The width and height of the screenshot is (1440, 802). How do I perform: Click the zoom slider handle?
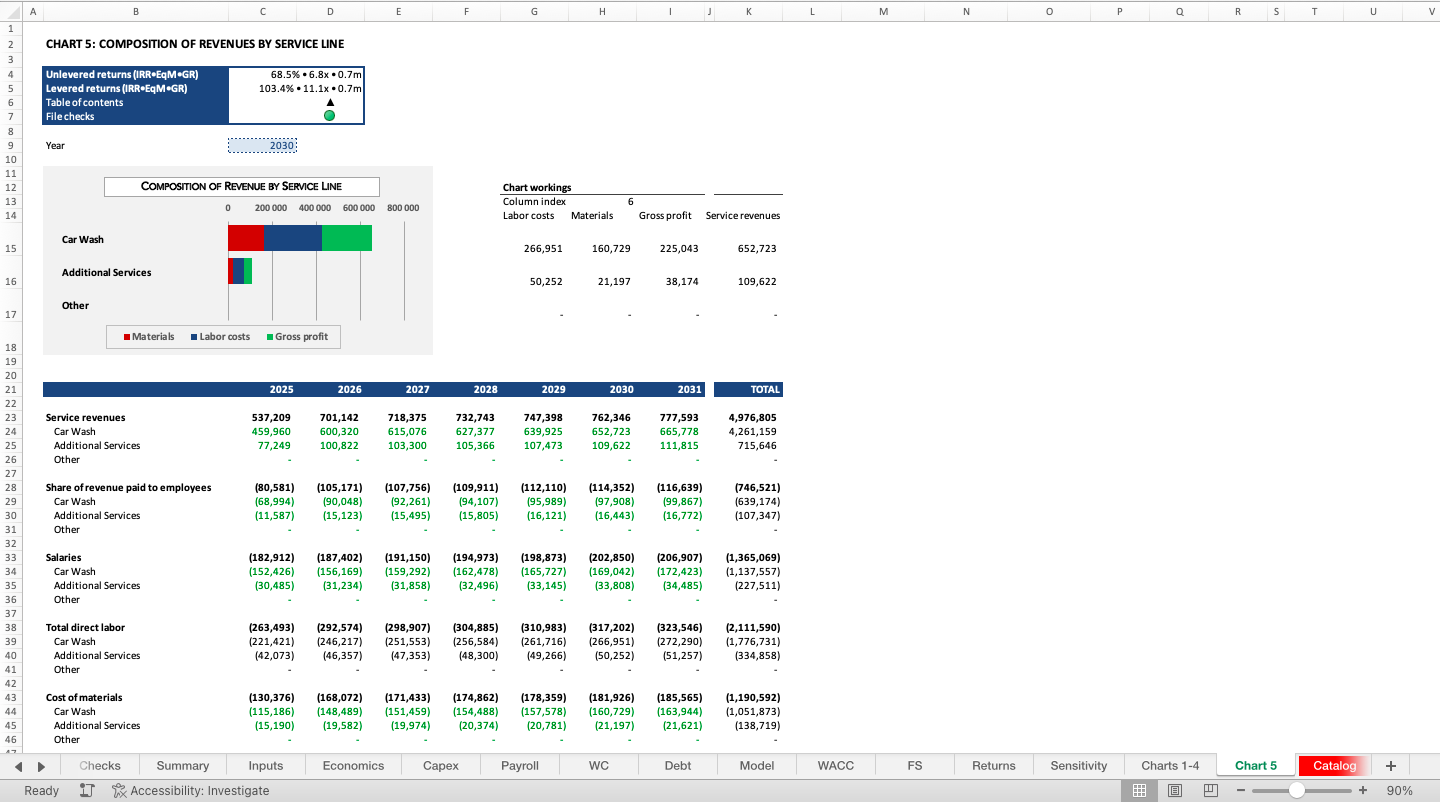click(x=1297, y=790)
